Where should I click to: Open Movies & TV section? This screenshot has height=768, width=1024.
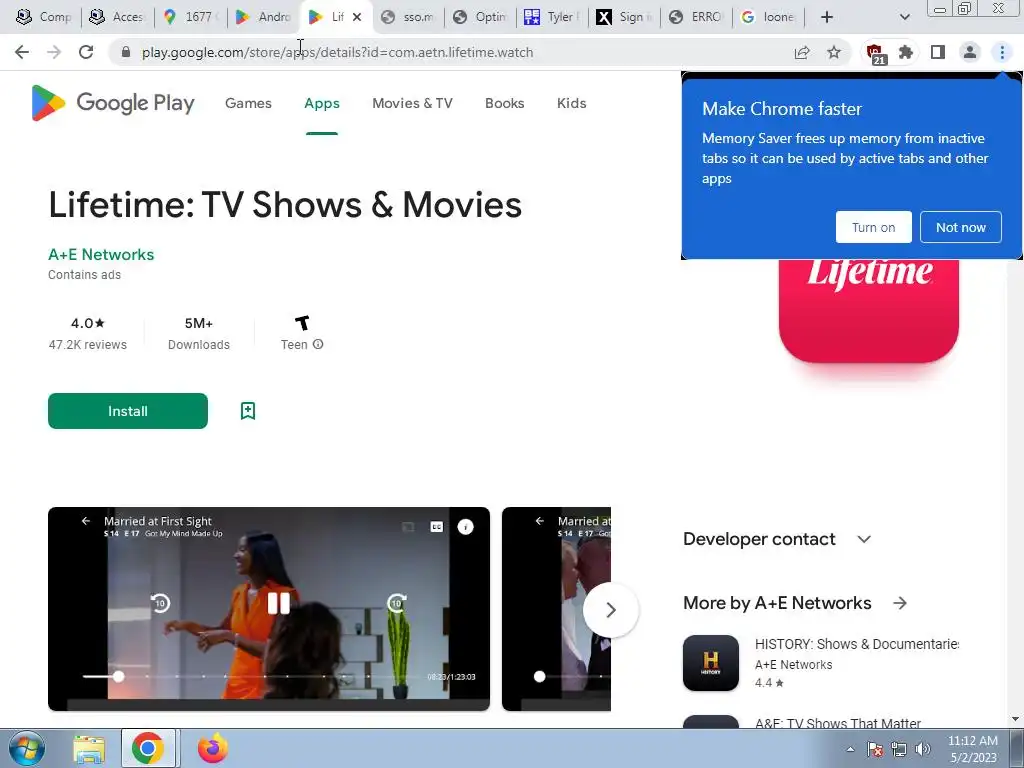click(412, 103)
